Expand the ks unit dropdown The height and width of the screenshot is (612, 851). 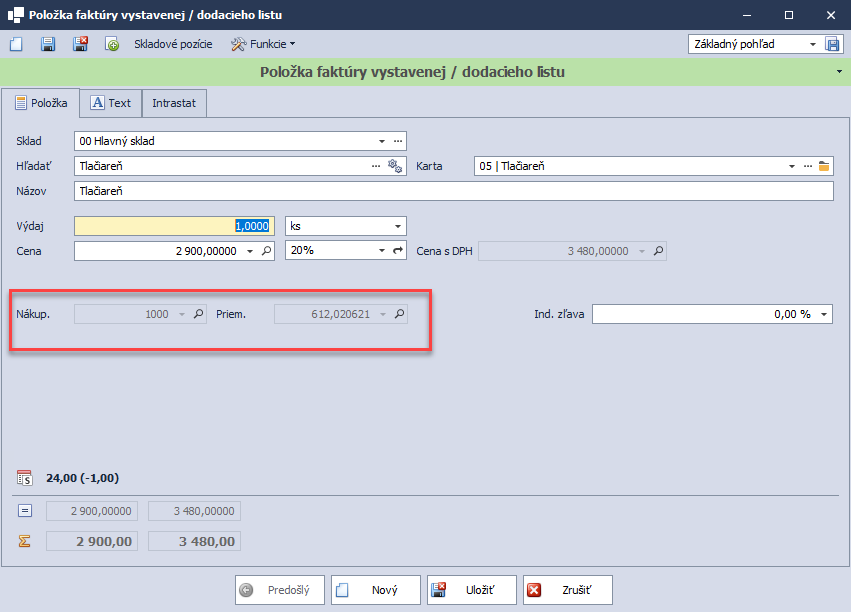point(397,226)
